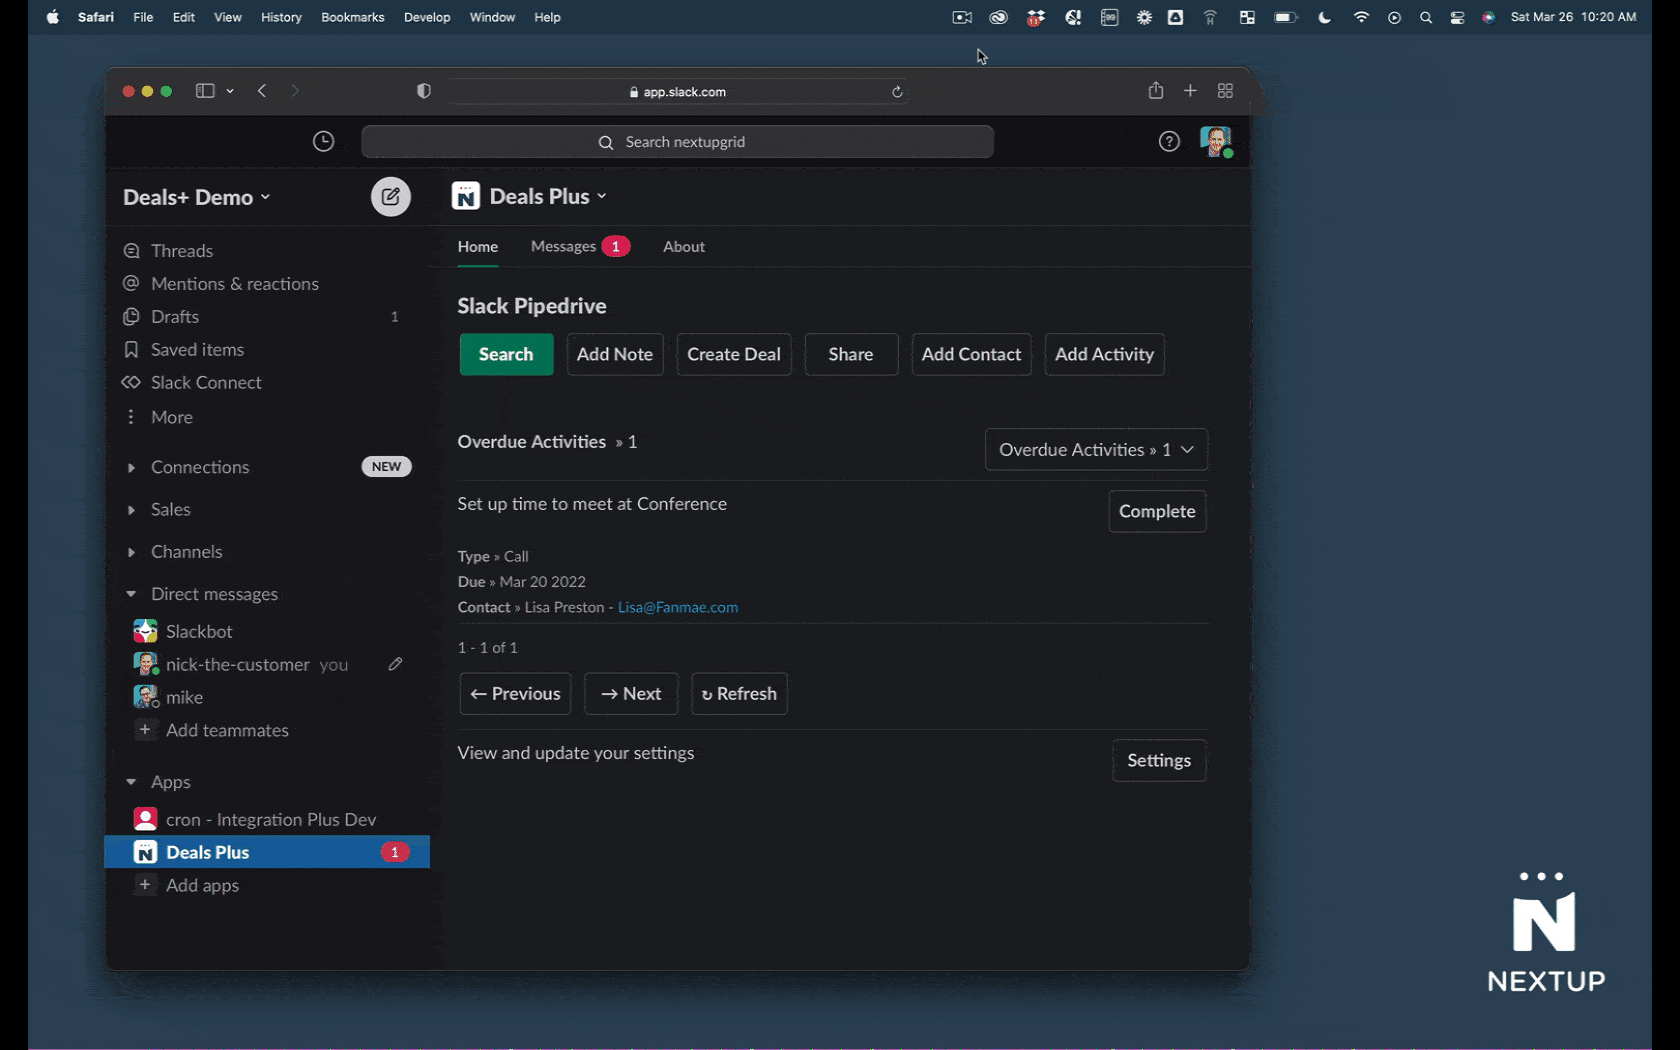
Task: Collapse the Direct messages section
Action: (x=131, y=594)
